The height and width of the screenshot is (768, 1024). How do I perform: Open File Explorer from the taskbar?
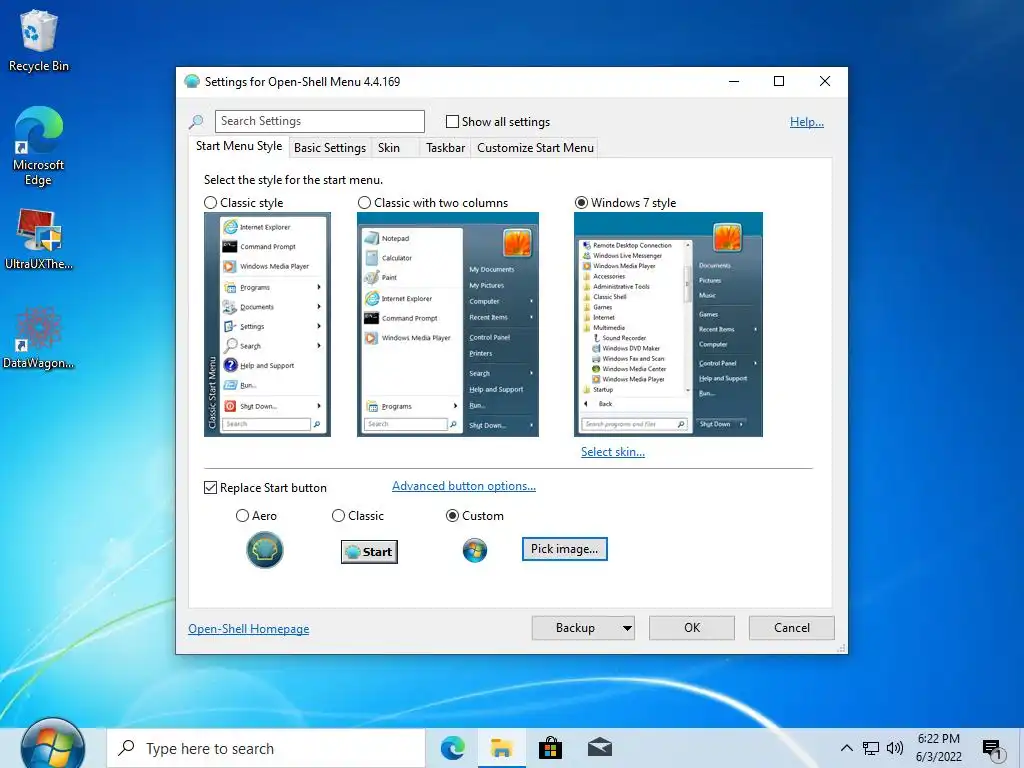502,748
